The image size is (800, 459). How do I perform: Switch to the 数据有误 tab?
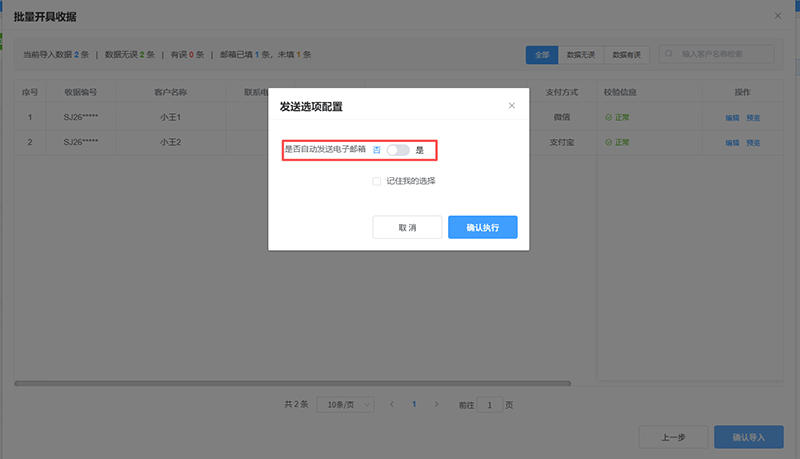point(628,55)
